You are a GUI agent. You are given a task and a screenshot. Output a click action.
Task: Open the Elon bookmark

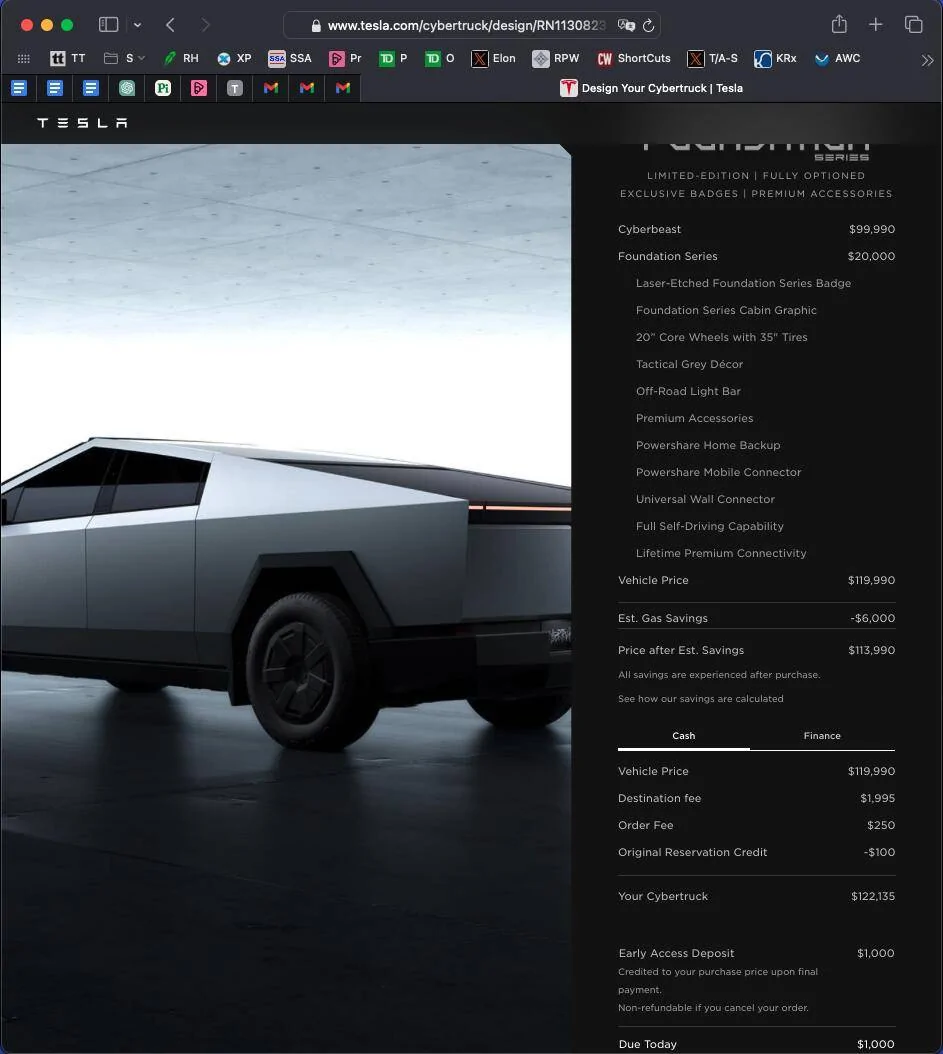tap(493, 58)
